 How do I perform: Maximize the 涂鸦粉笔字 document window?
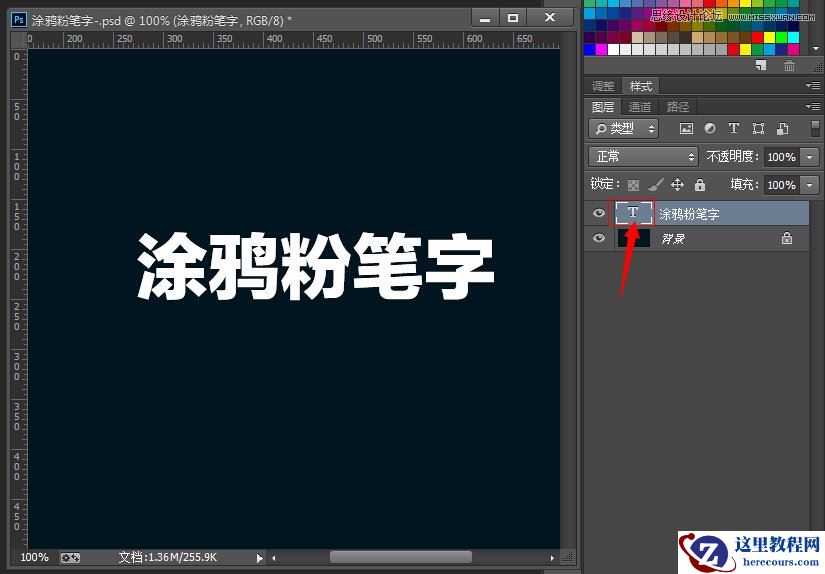(512, 18)
